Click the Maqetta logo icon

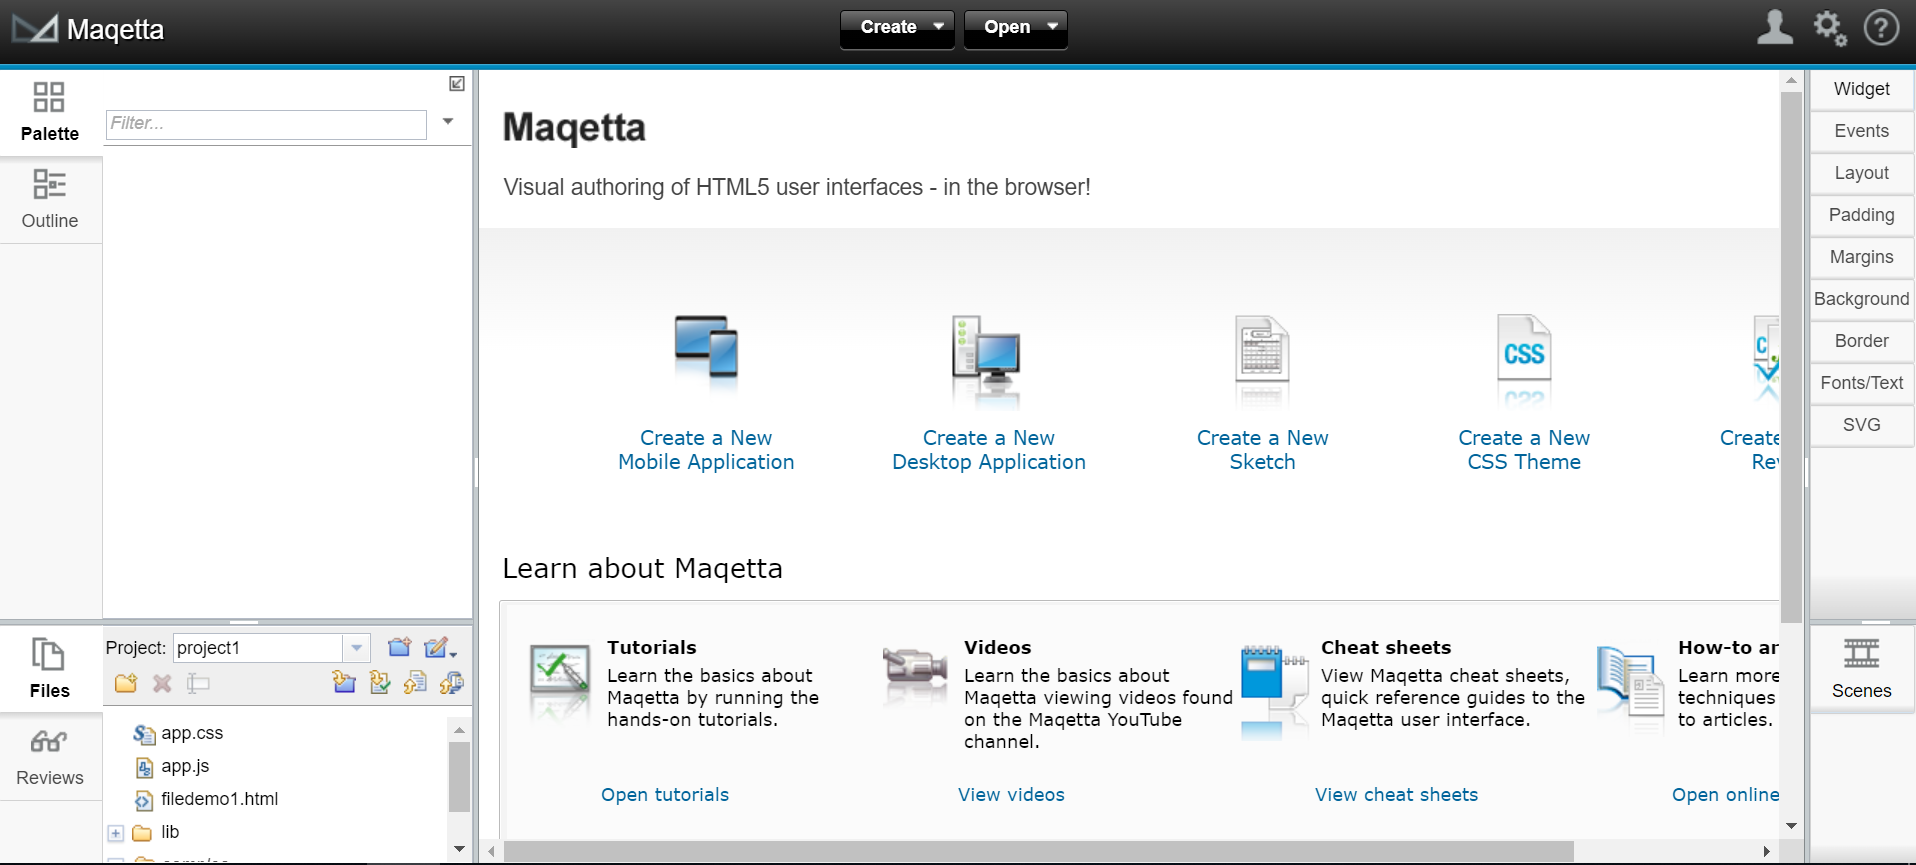click(x=35, y=29)
